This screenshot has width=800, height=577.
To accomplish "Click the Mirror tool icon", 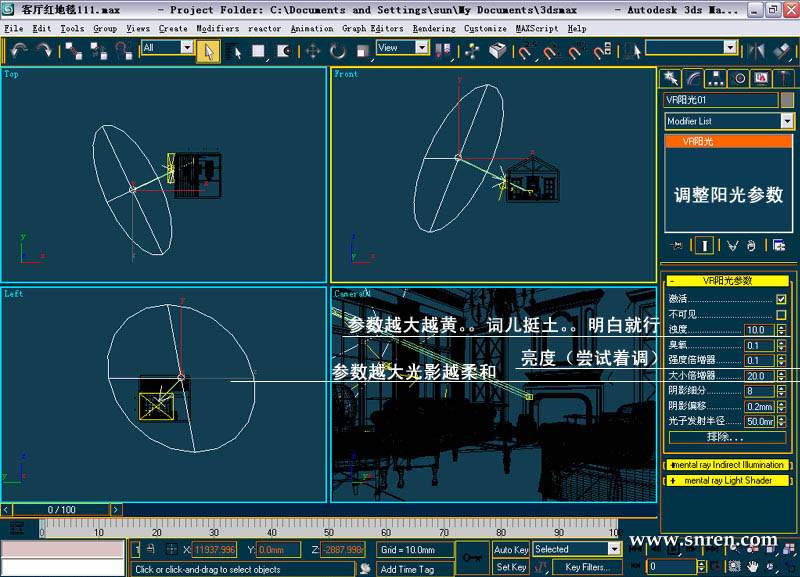I will click(x=757, y=49).
